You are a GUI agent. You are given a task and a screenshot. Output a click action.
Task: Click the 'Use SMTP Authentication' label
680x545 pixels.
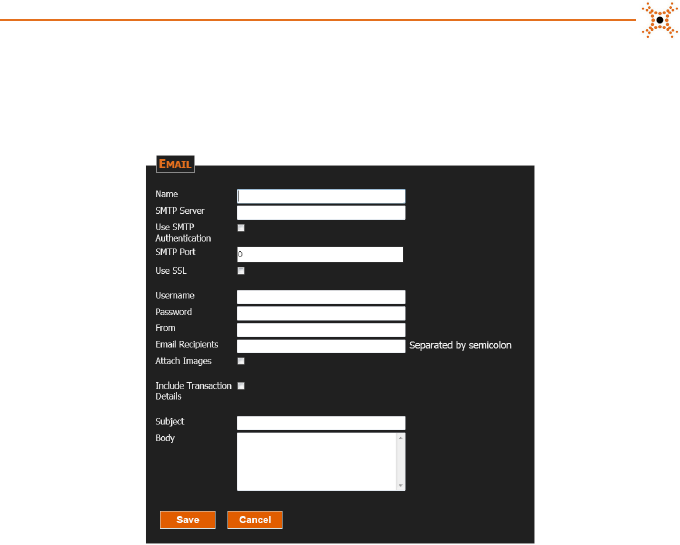click(183, 233)
